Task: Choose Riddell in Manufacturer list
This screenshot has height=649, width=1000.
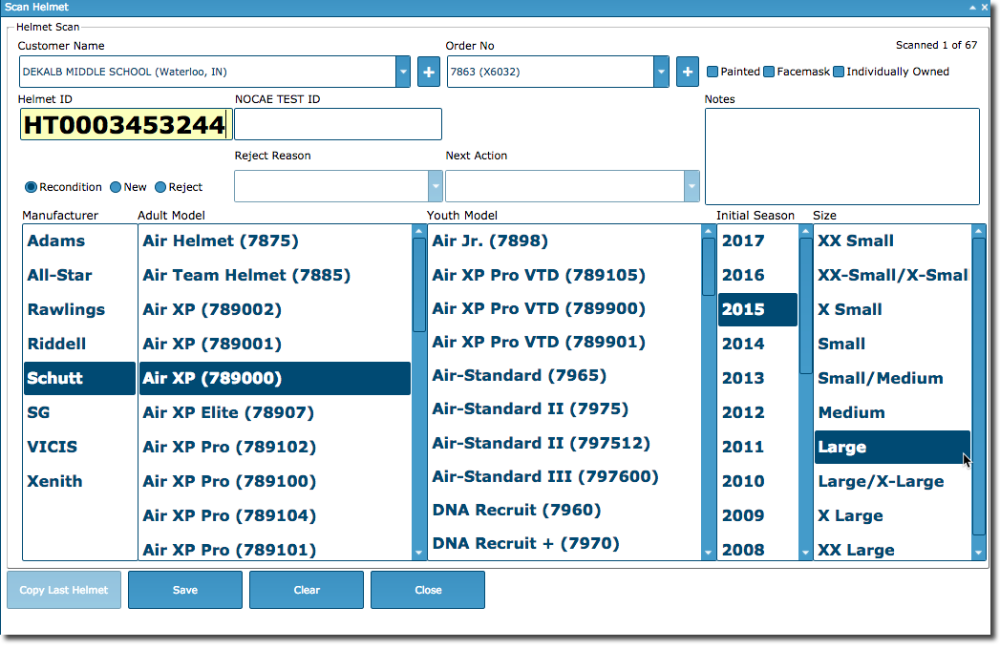Action: coord(79,344)
